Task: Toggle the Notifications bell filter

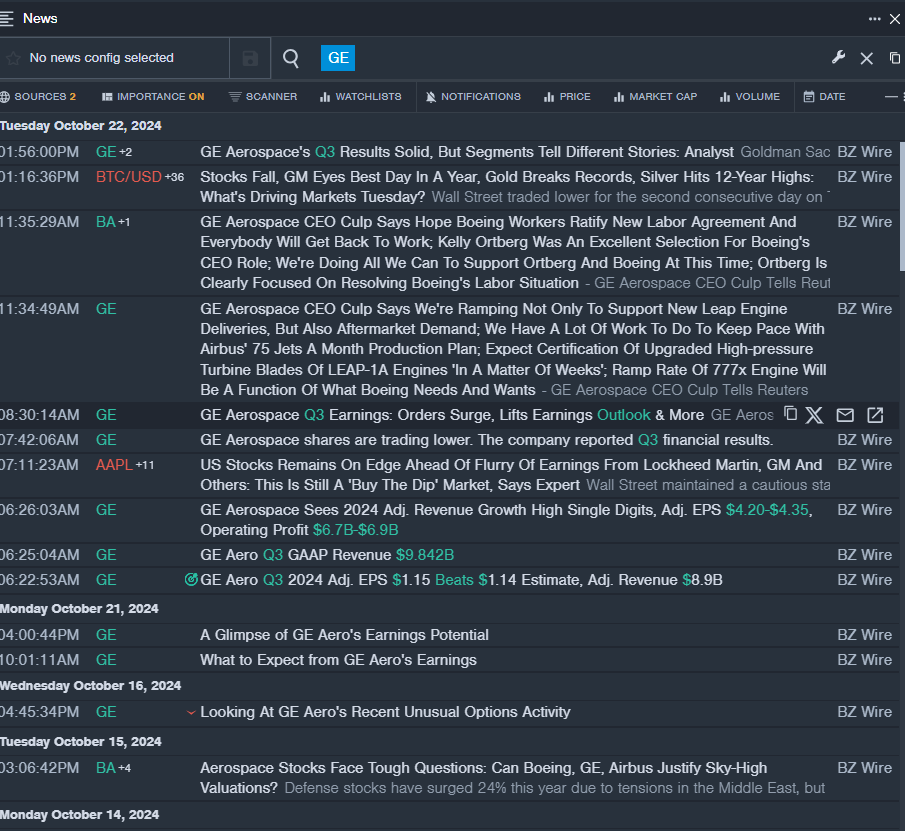Action: [x=473, y=97]
